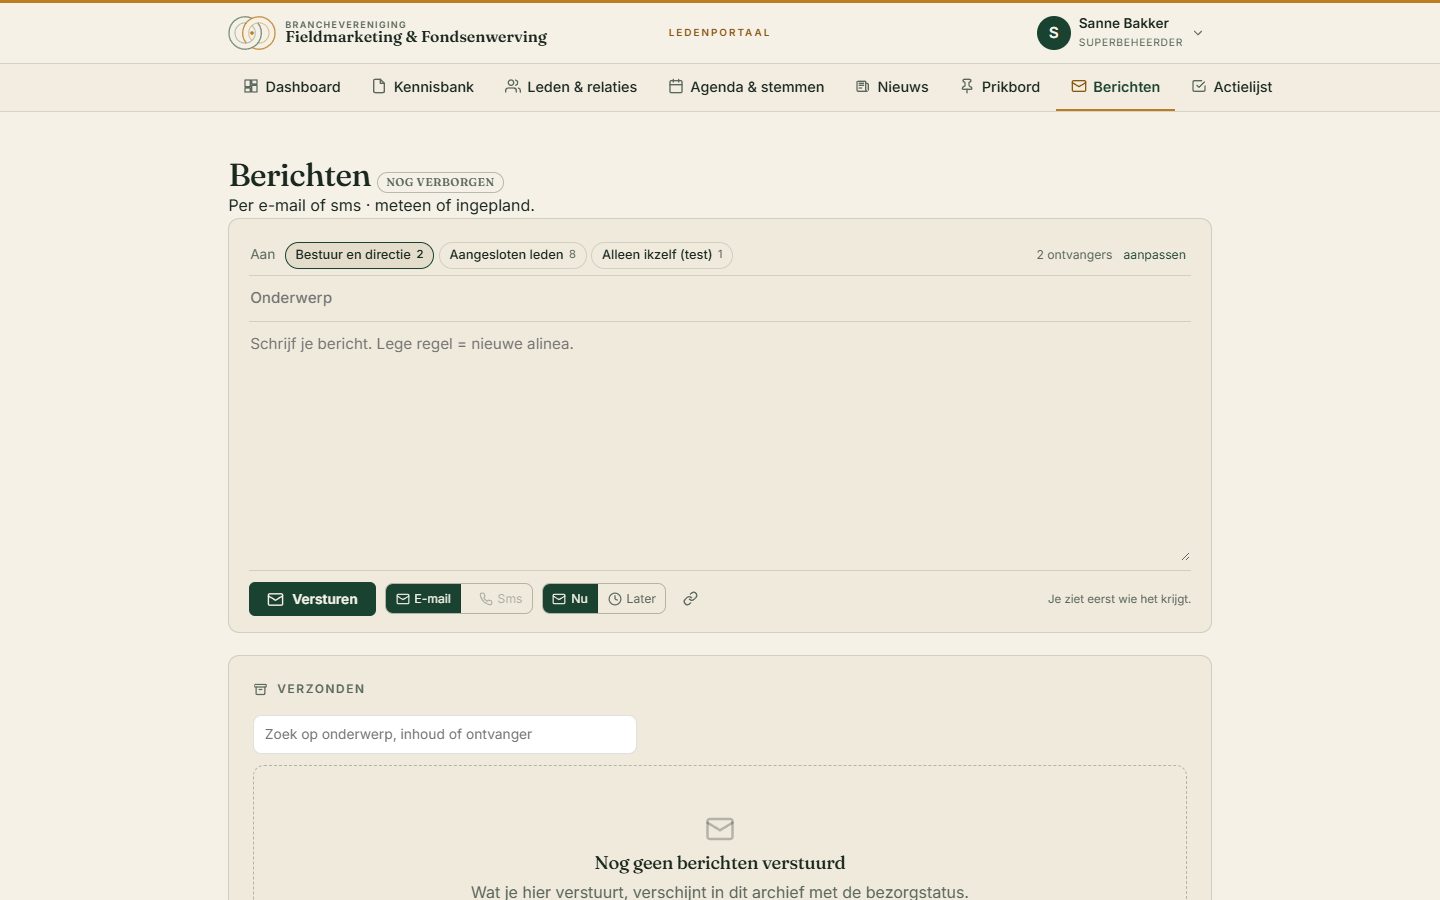Screen dimensions: 1440x900
Task: Open the Dashboard tab
Action: click(x=292, y=87)
